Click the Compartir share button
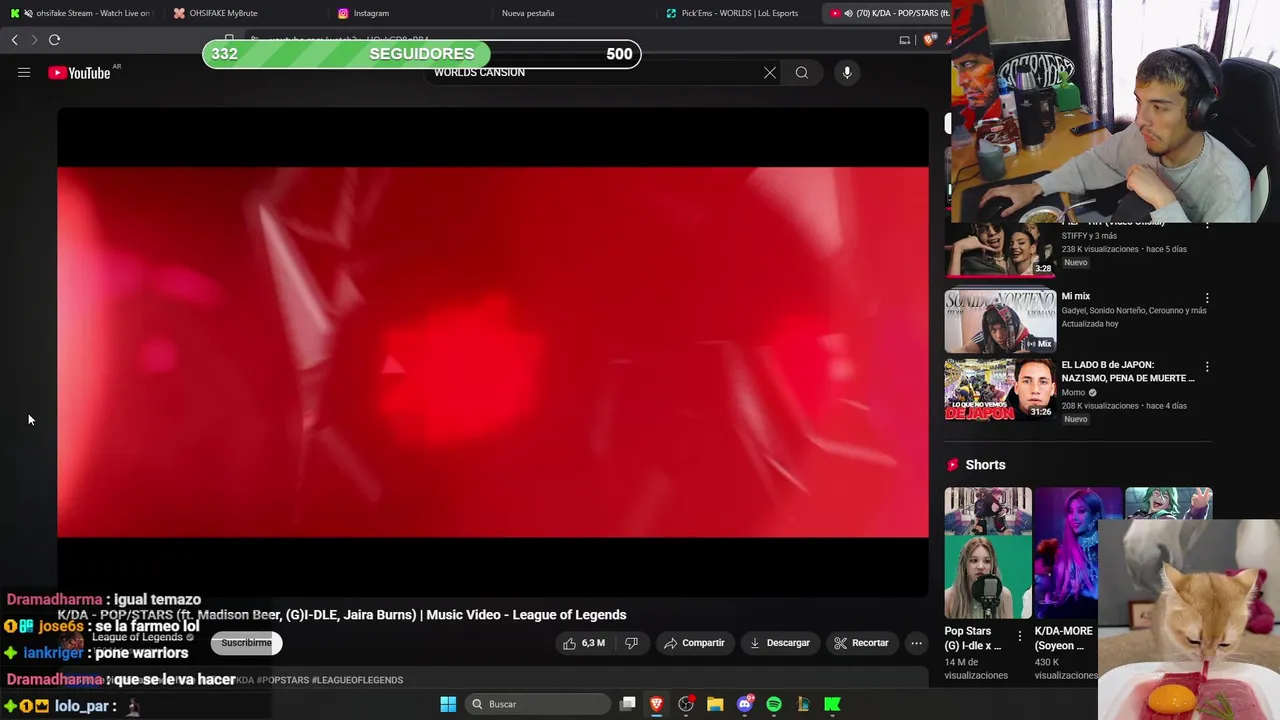The width and height of the screenshot is (1280, 720). pos(694,643)
